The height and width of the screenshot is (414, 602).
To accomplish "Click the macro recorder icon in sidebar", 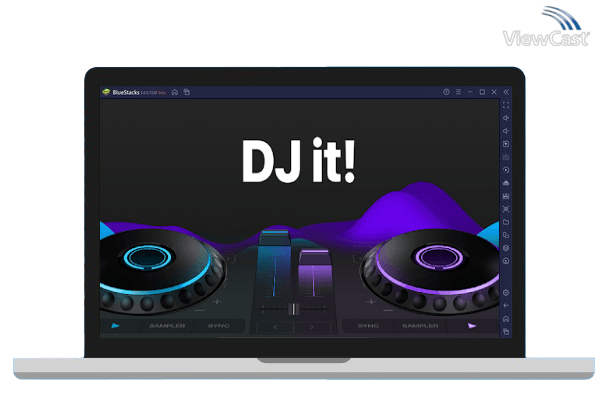I will click(x=506, y=196).
